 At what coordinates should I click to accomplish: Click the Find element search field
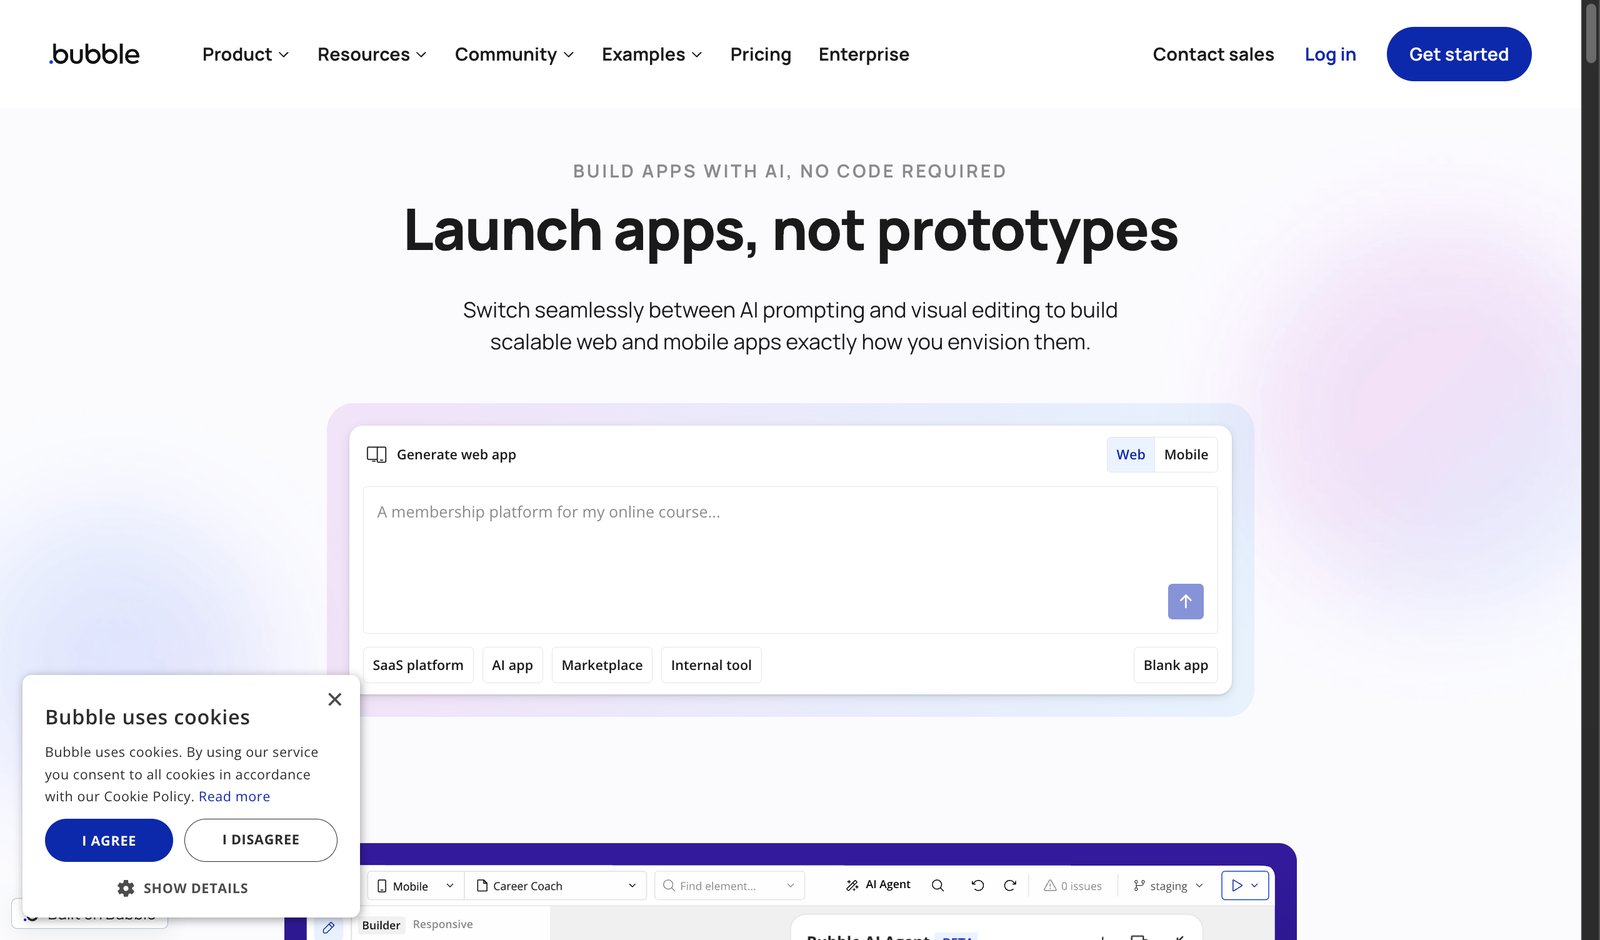(730, 886)
